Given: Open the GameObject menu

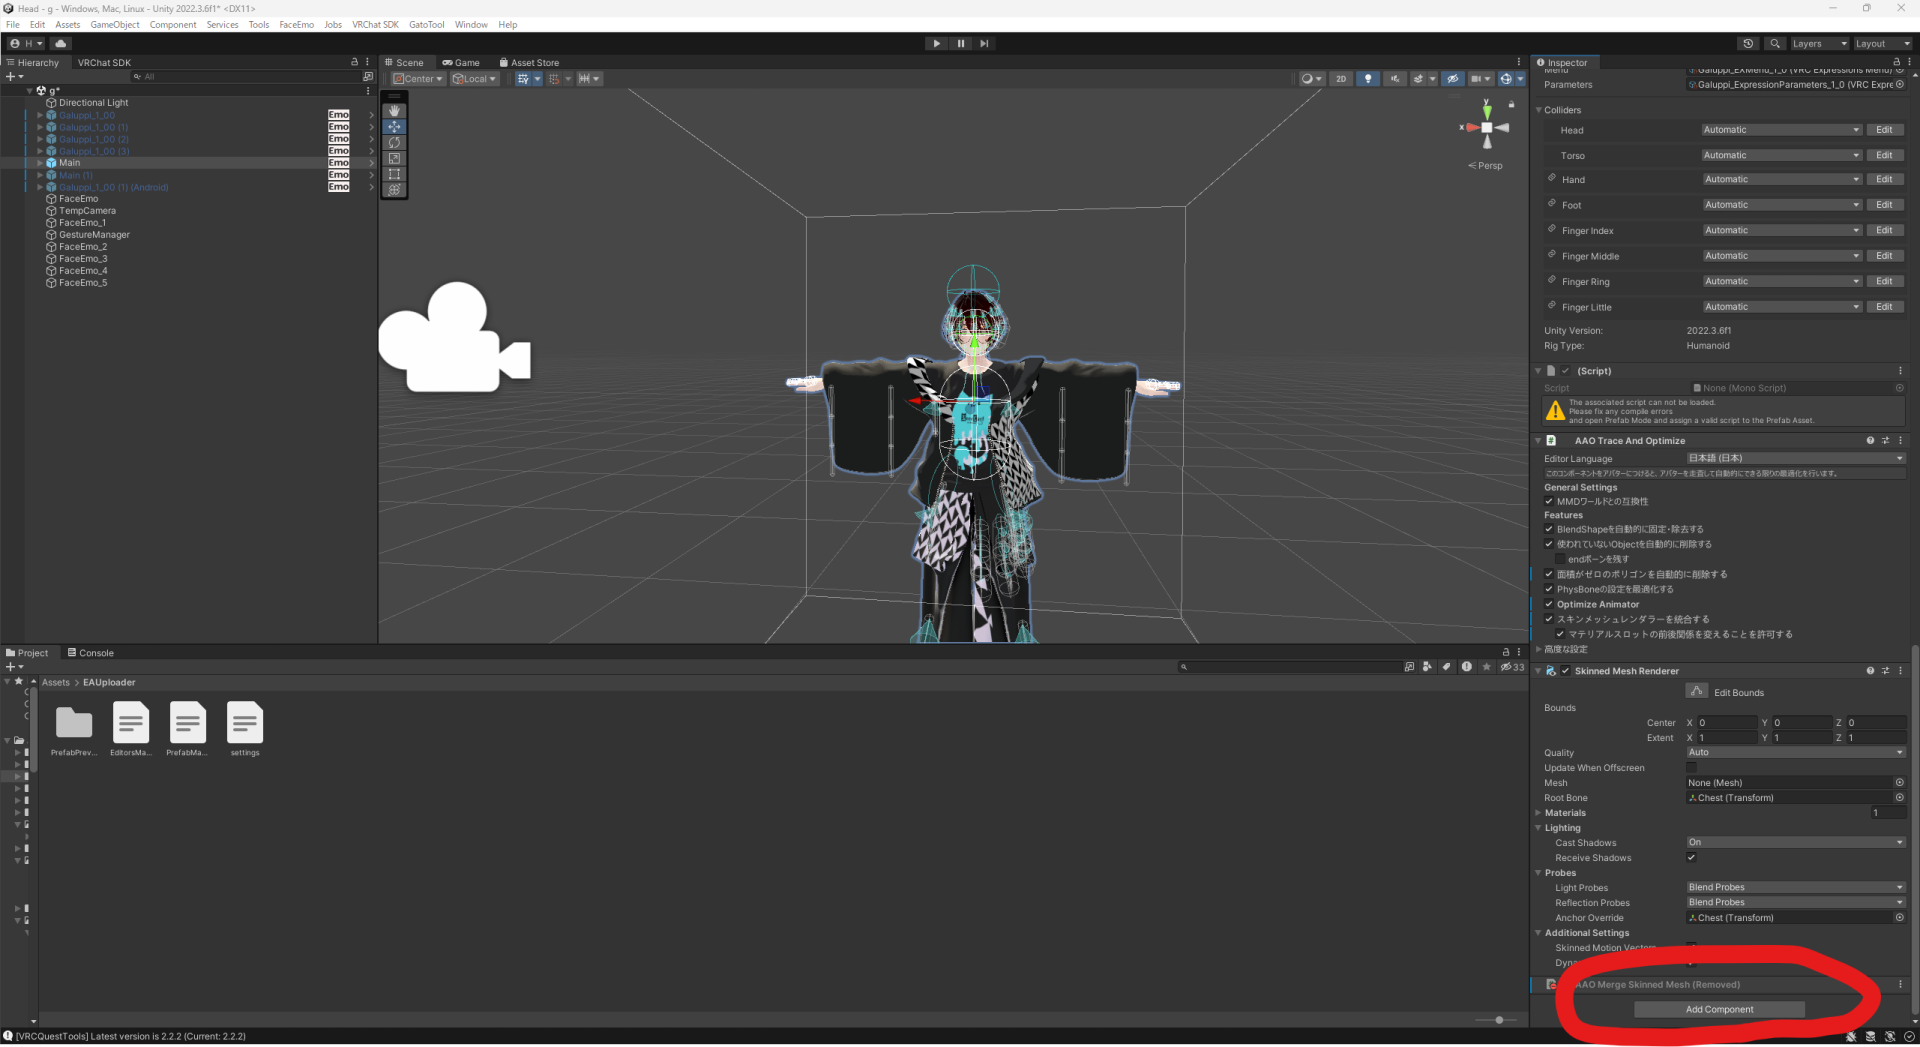Looking at the screenshot, I should (x=115, y=25).
